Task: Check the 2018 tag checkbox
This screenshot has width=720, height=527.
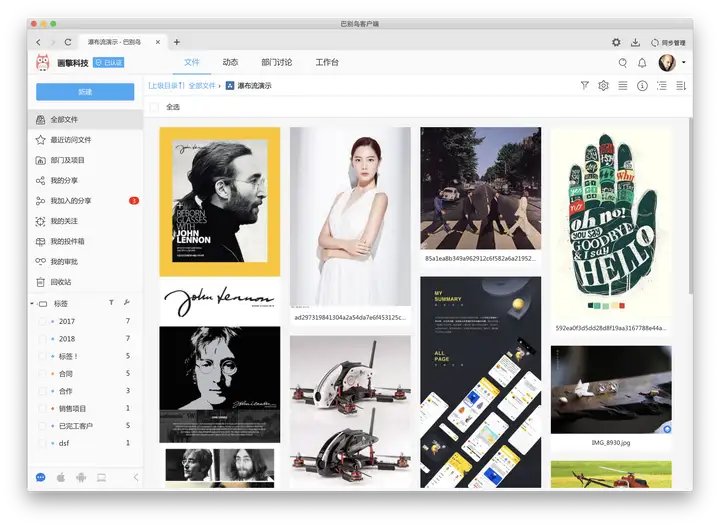Action: coord(42,339)
